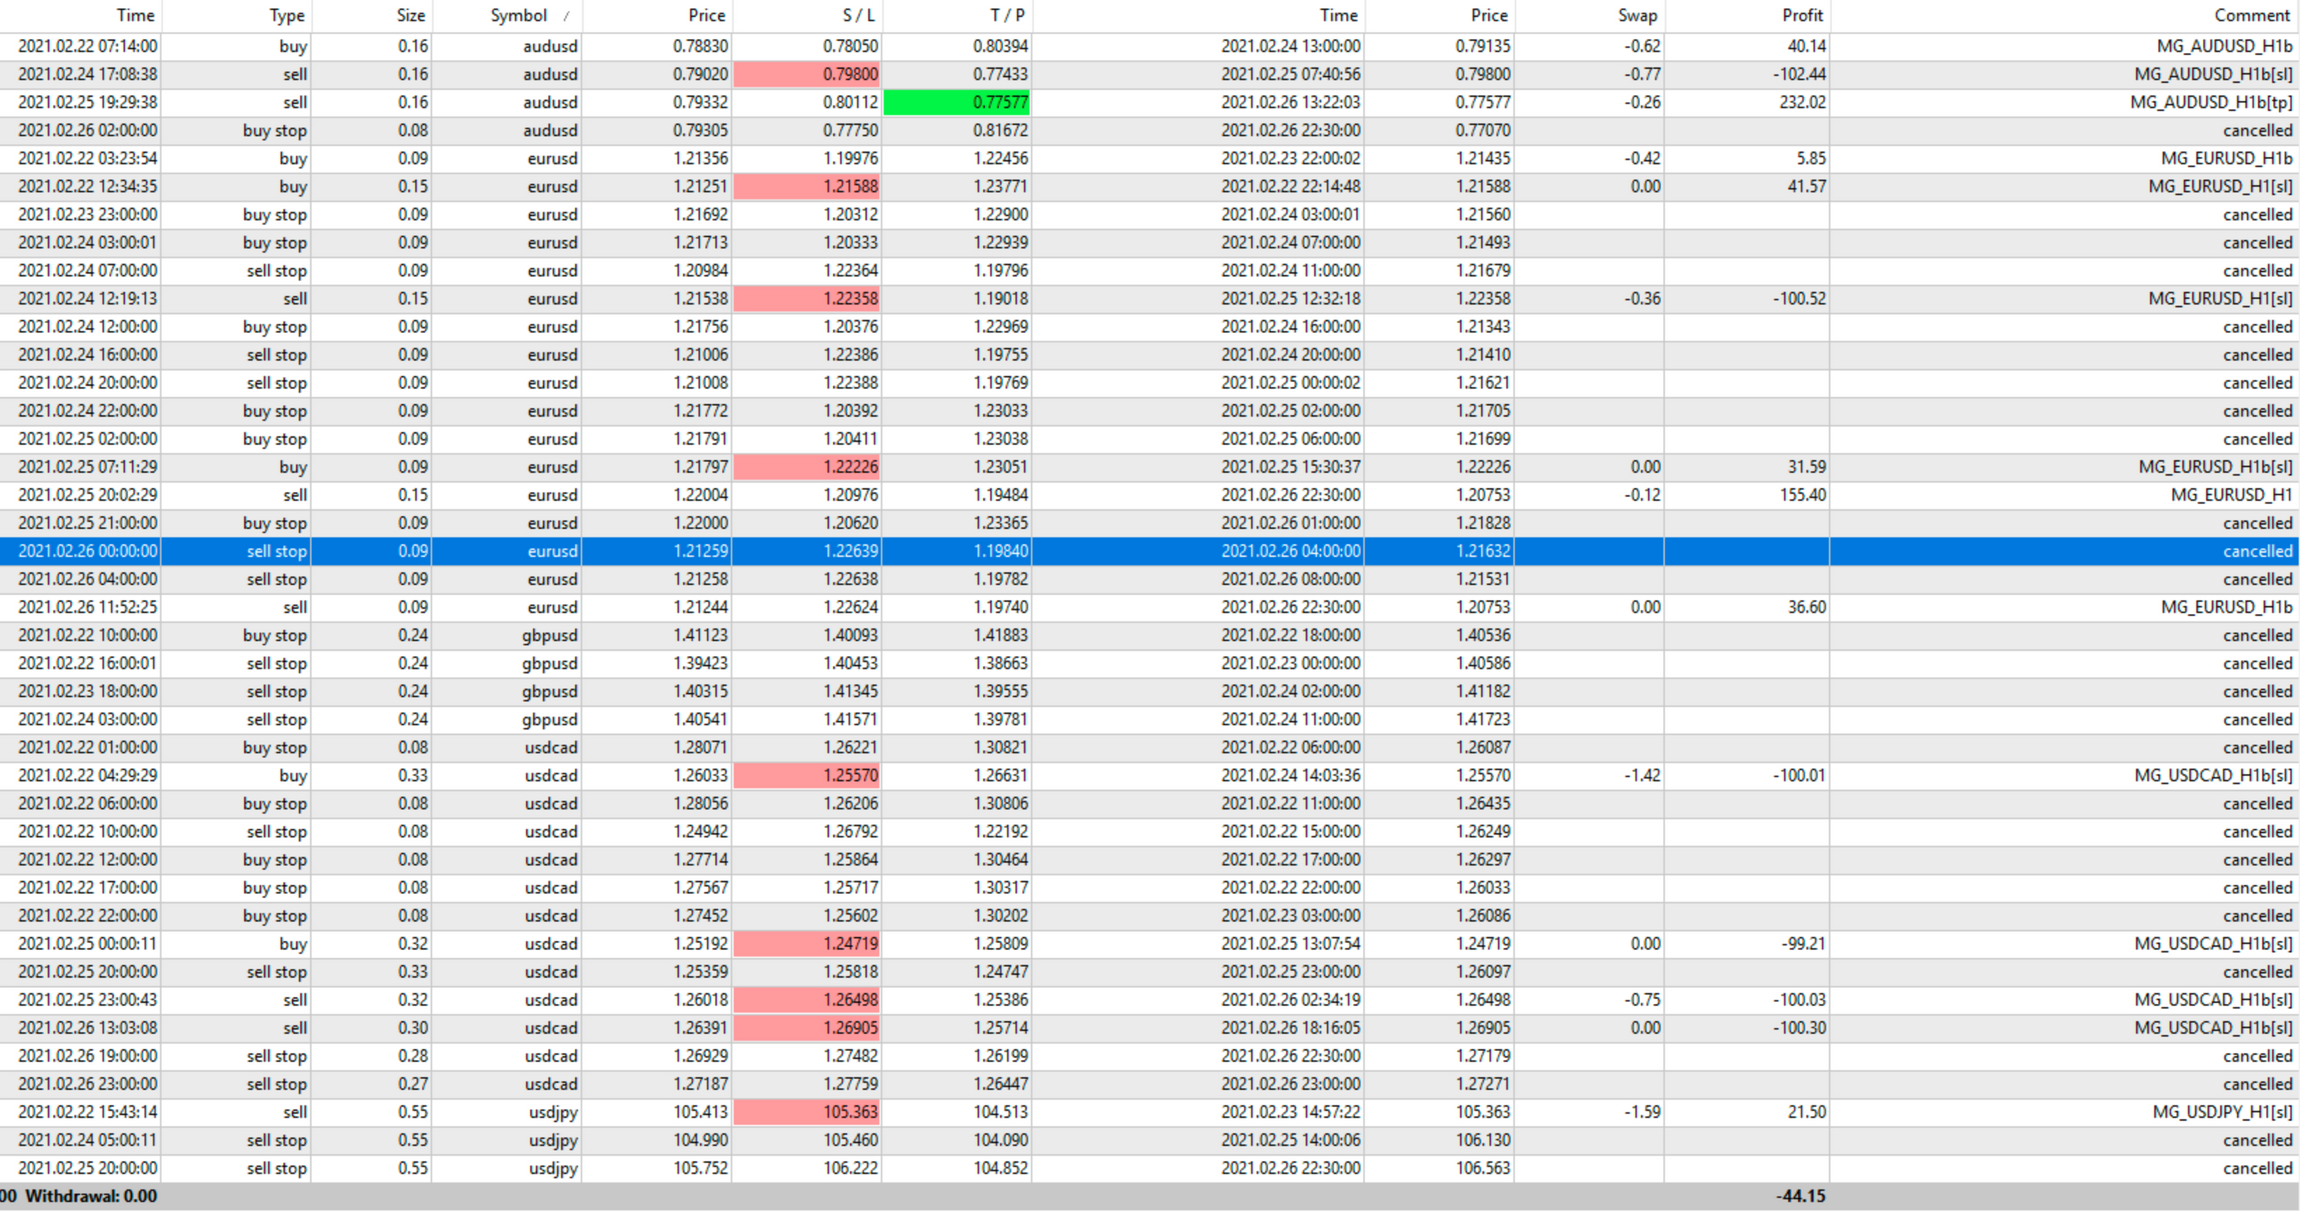This screenshot has height=1211, width=2300.
Task: Click the T / P column header
Action: click(x=1006, y=15)
